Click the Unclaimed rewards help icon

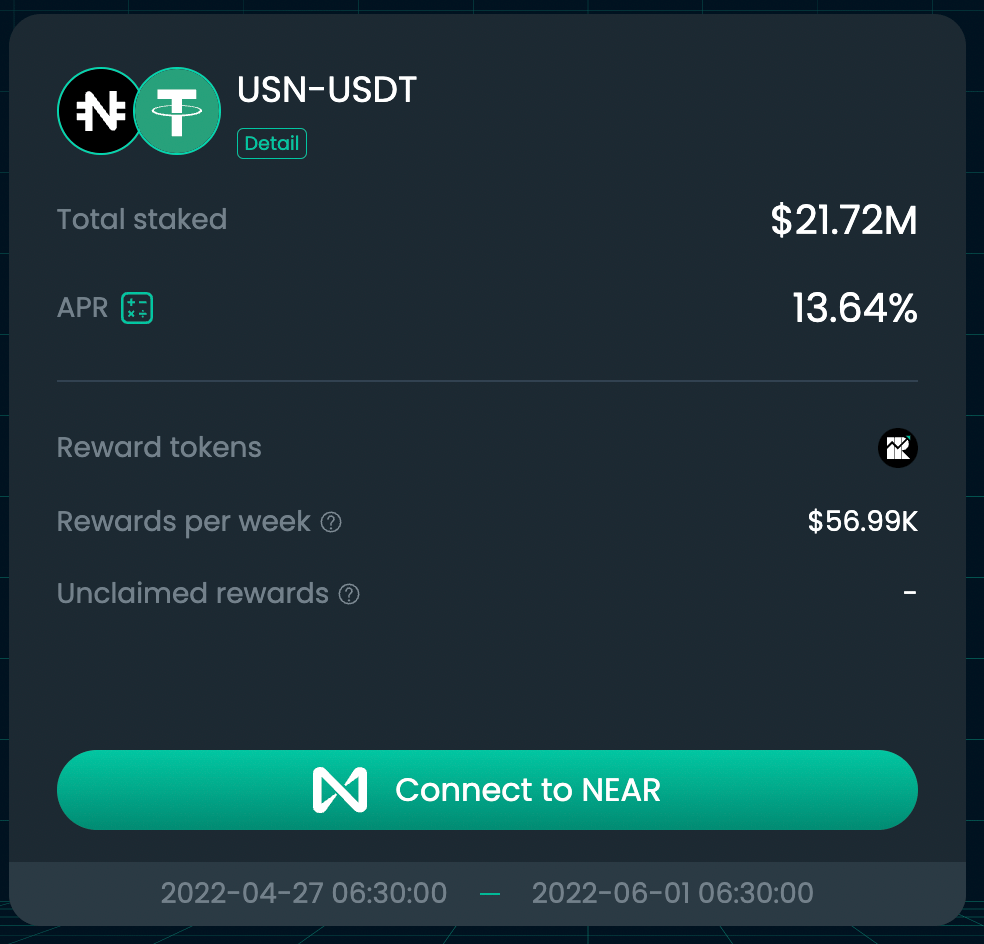[349, 594]
